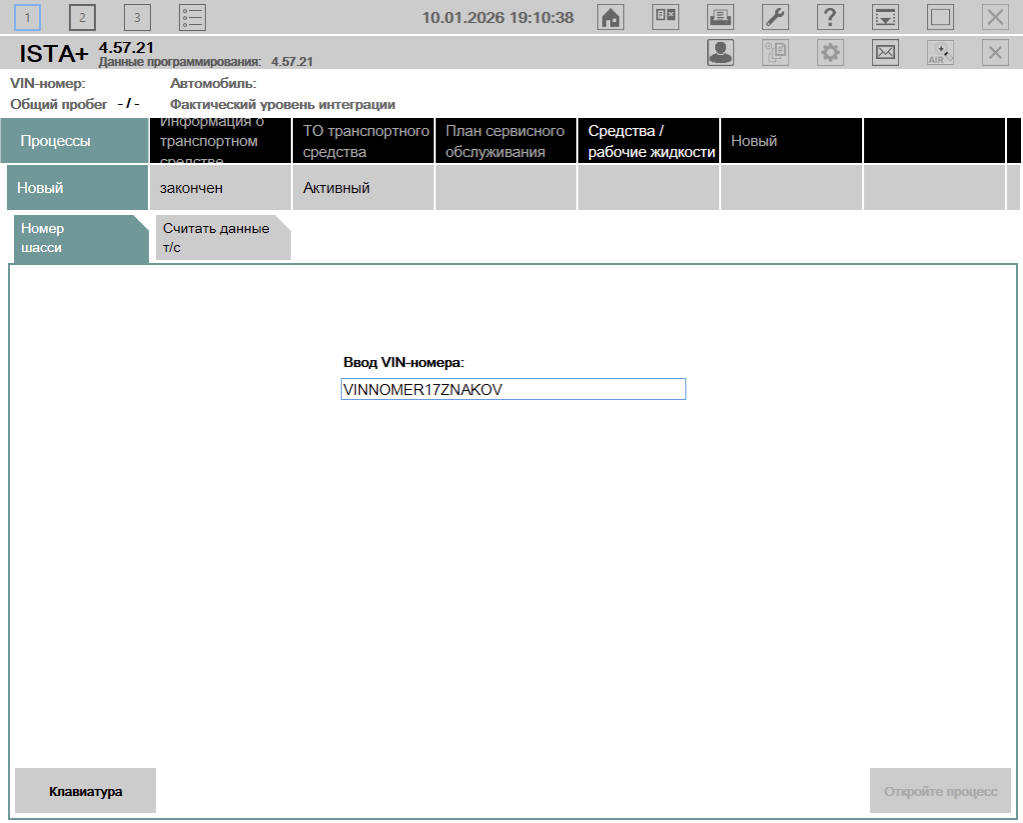
Task: Click the operations list icon
Action: tap(192, 17)
